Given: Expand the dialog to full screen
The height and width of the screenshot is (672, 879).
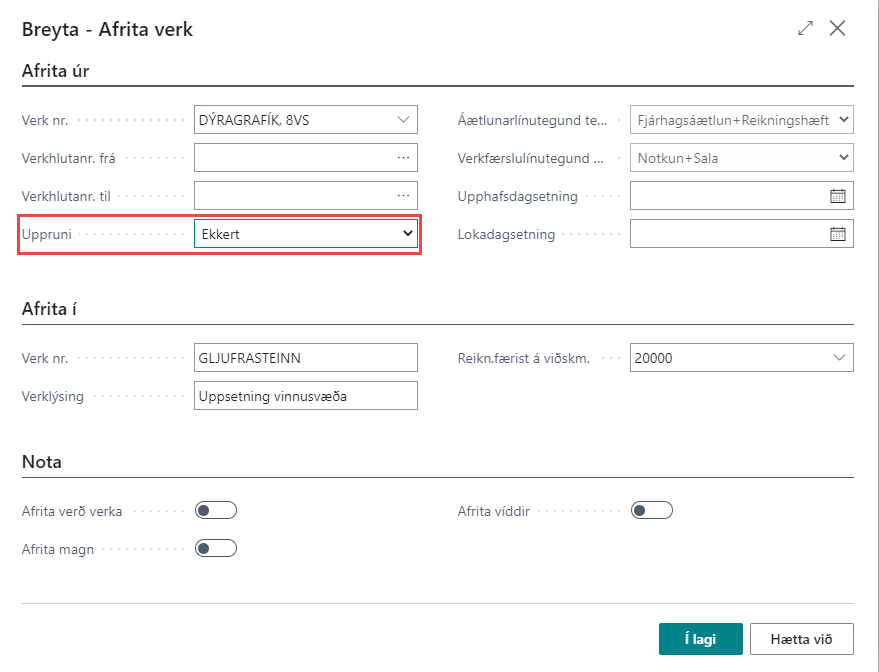Looking at the screenshot, I should click(805, 29).
